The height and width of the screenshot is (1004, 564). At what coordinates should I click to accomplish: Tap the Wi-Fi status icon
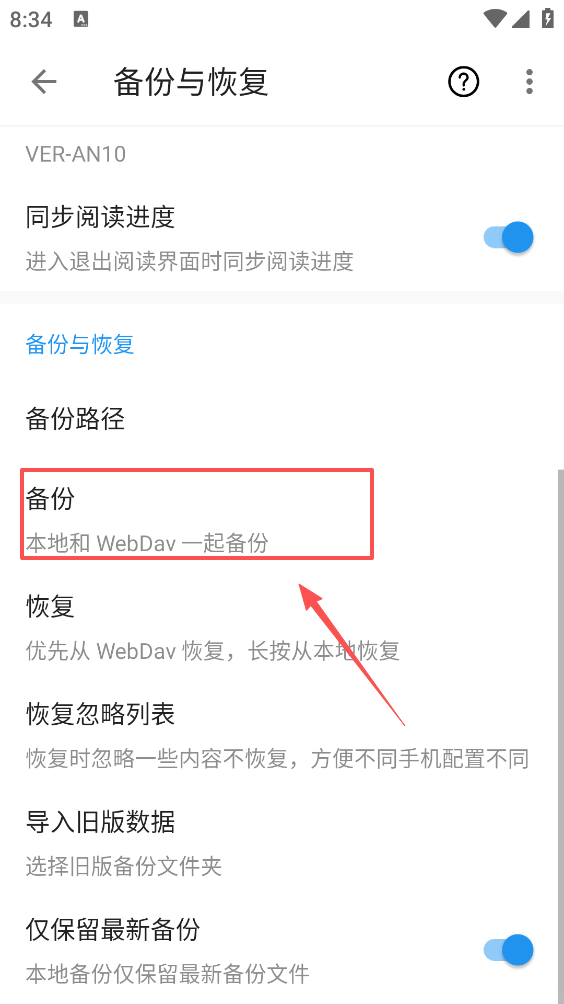click(496, 19)
